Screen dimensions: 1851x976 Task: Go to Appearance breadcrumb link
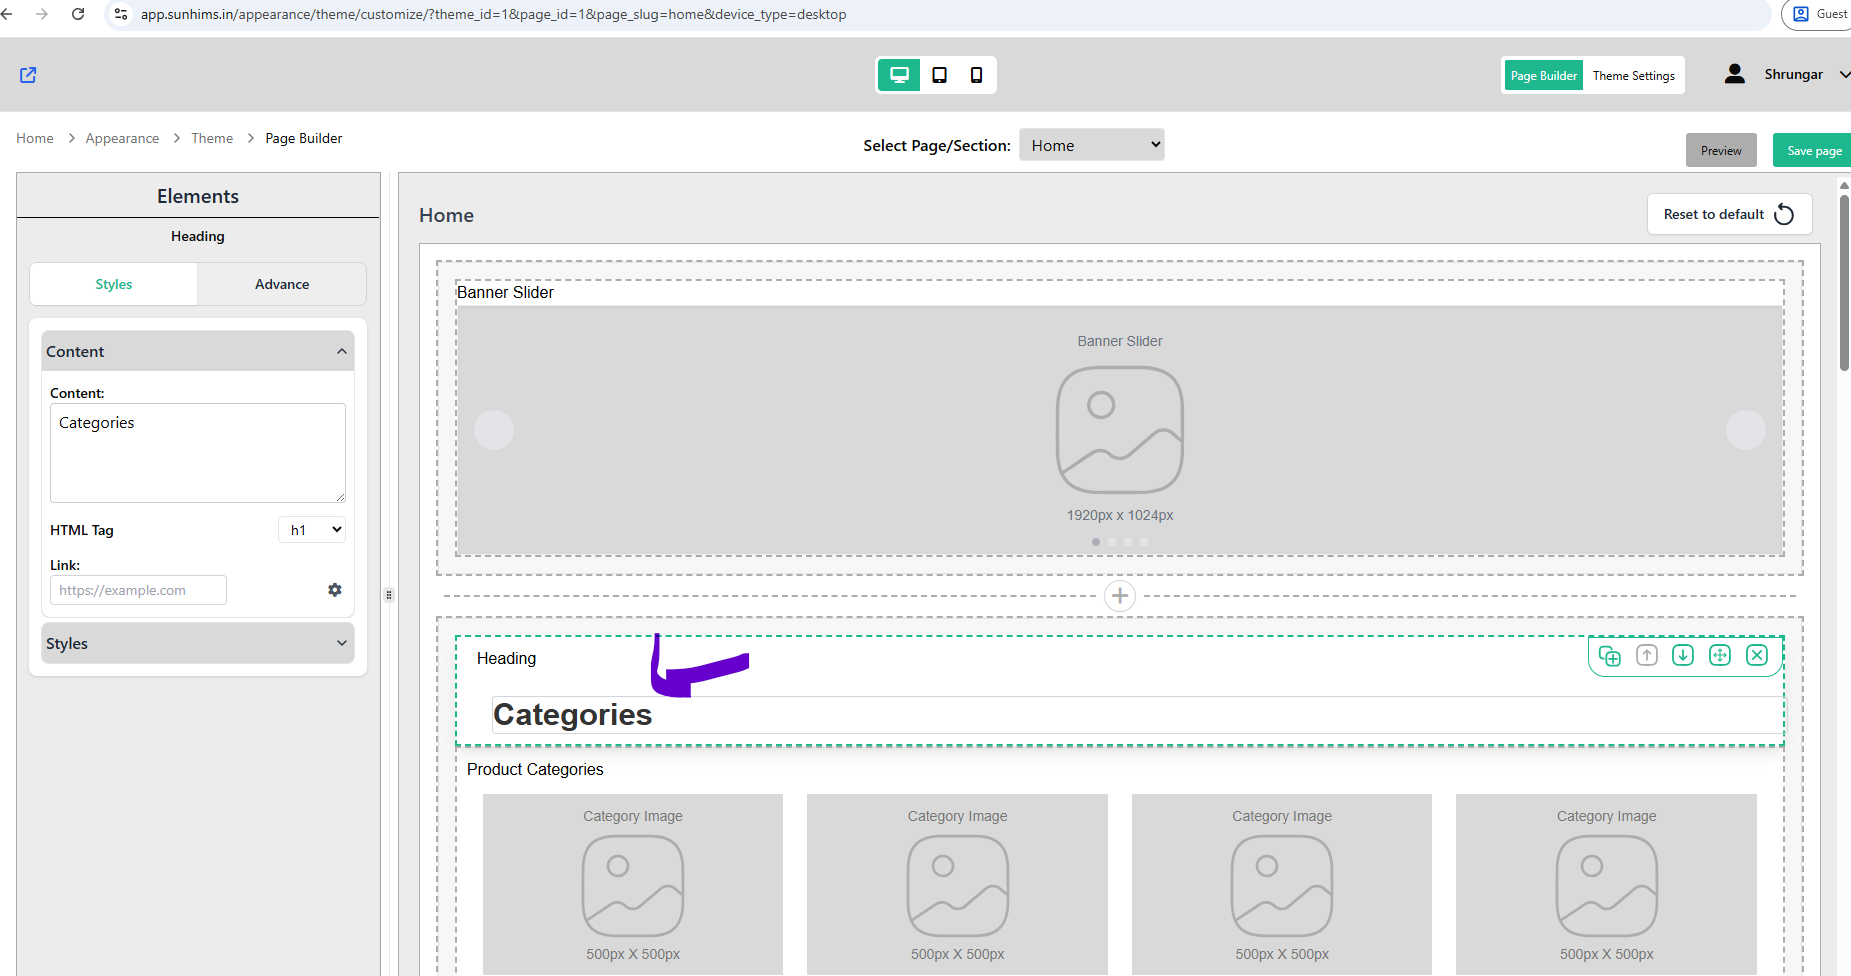(122, 138)
